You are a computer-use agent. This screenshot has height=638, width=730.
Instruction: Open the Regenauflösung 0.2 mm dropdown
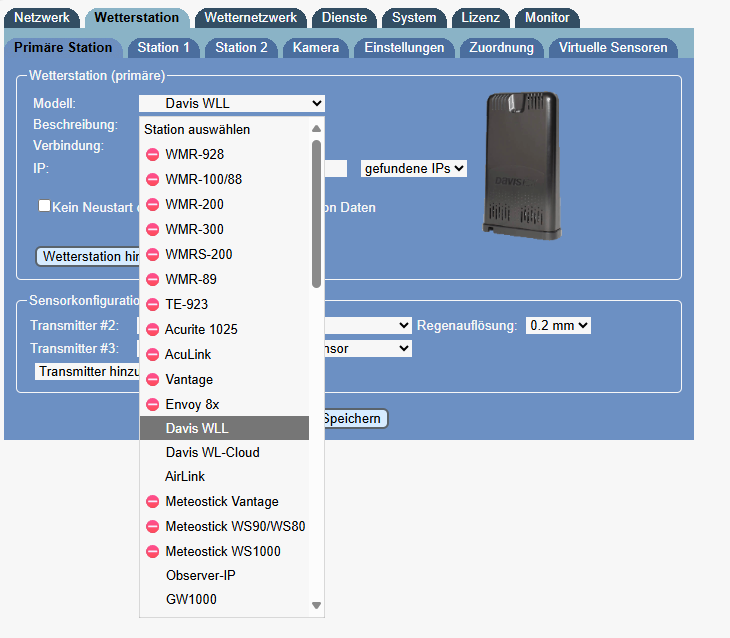[558, 325]
